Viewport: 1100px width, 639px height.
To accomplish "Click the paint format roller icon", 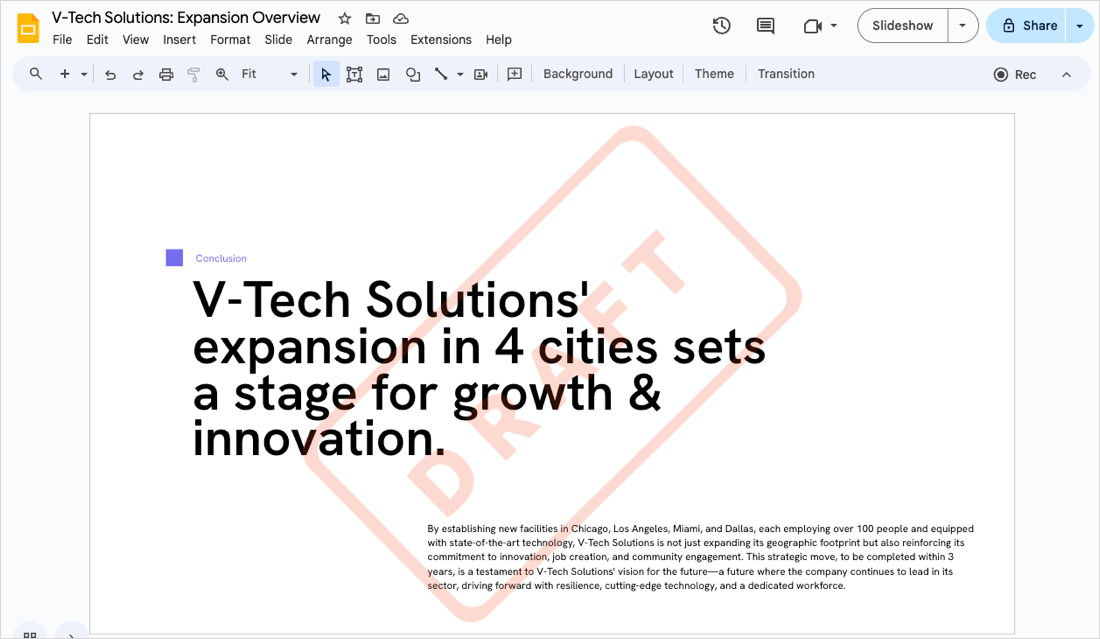I will [194, 74].
